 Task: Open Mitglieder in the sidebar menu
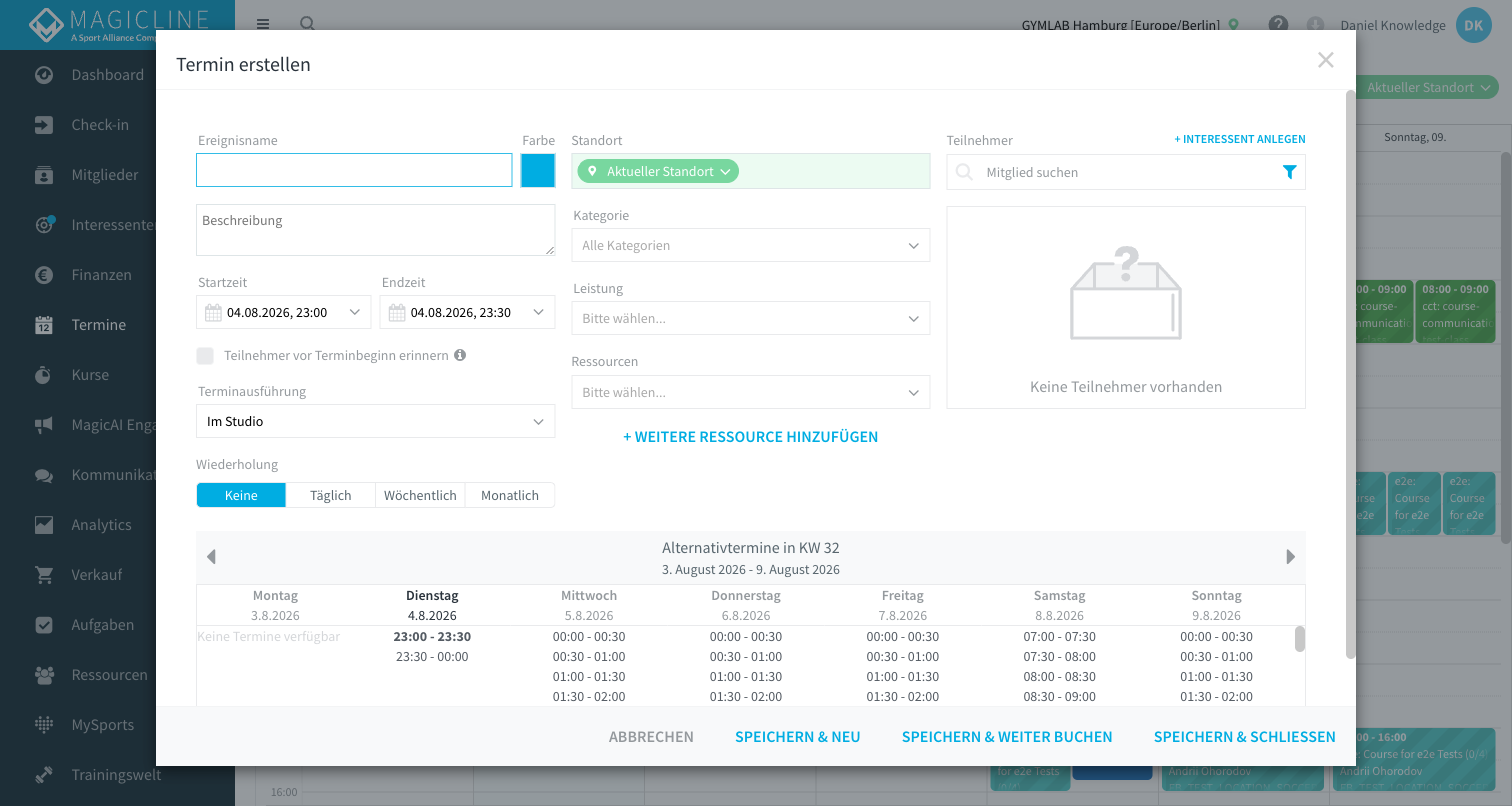105,175
